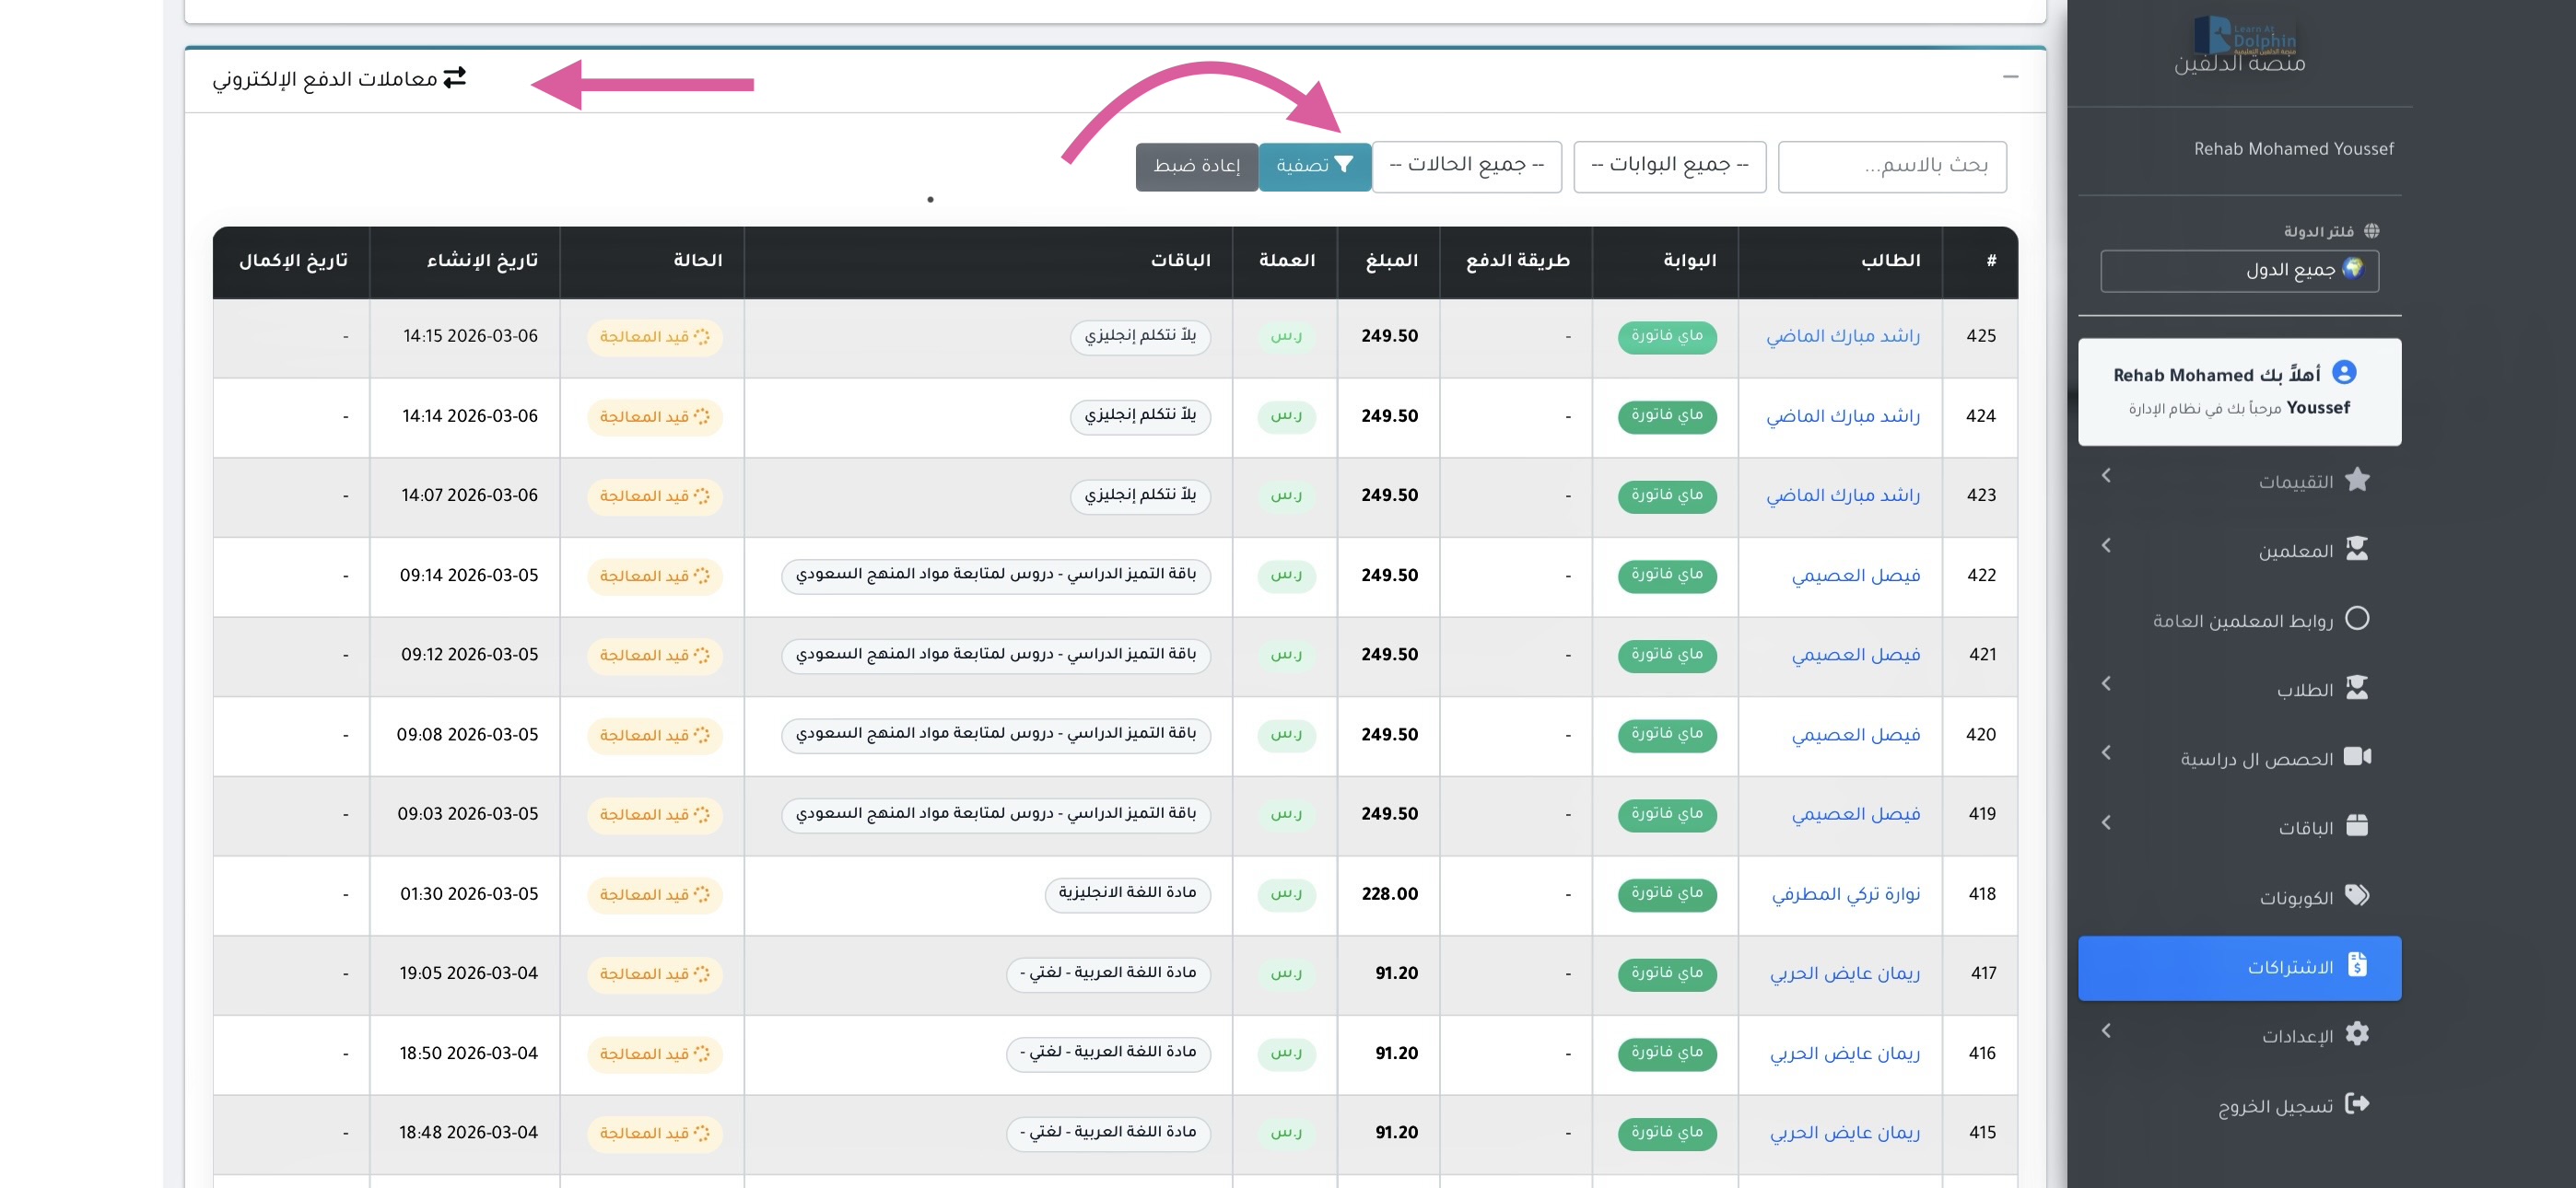Screen dimensions: 2576x1188
Task: Click the إعادة ضبط reset button
Action: coord(1196,166)
